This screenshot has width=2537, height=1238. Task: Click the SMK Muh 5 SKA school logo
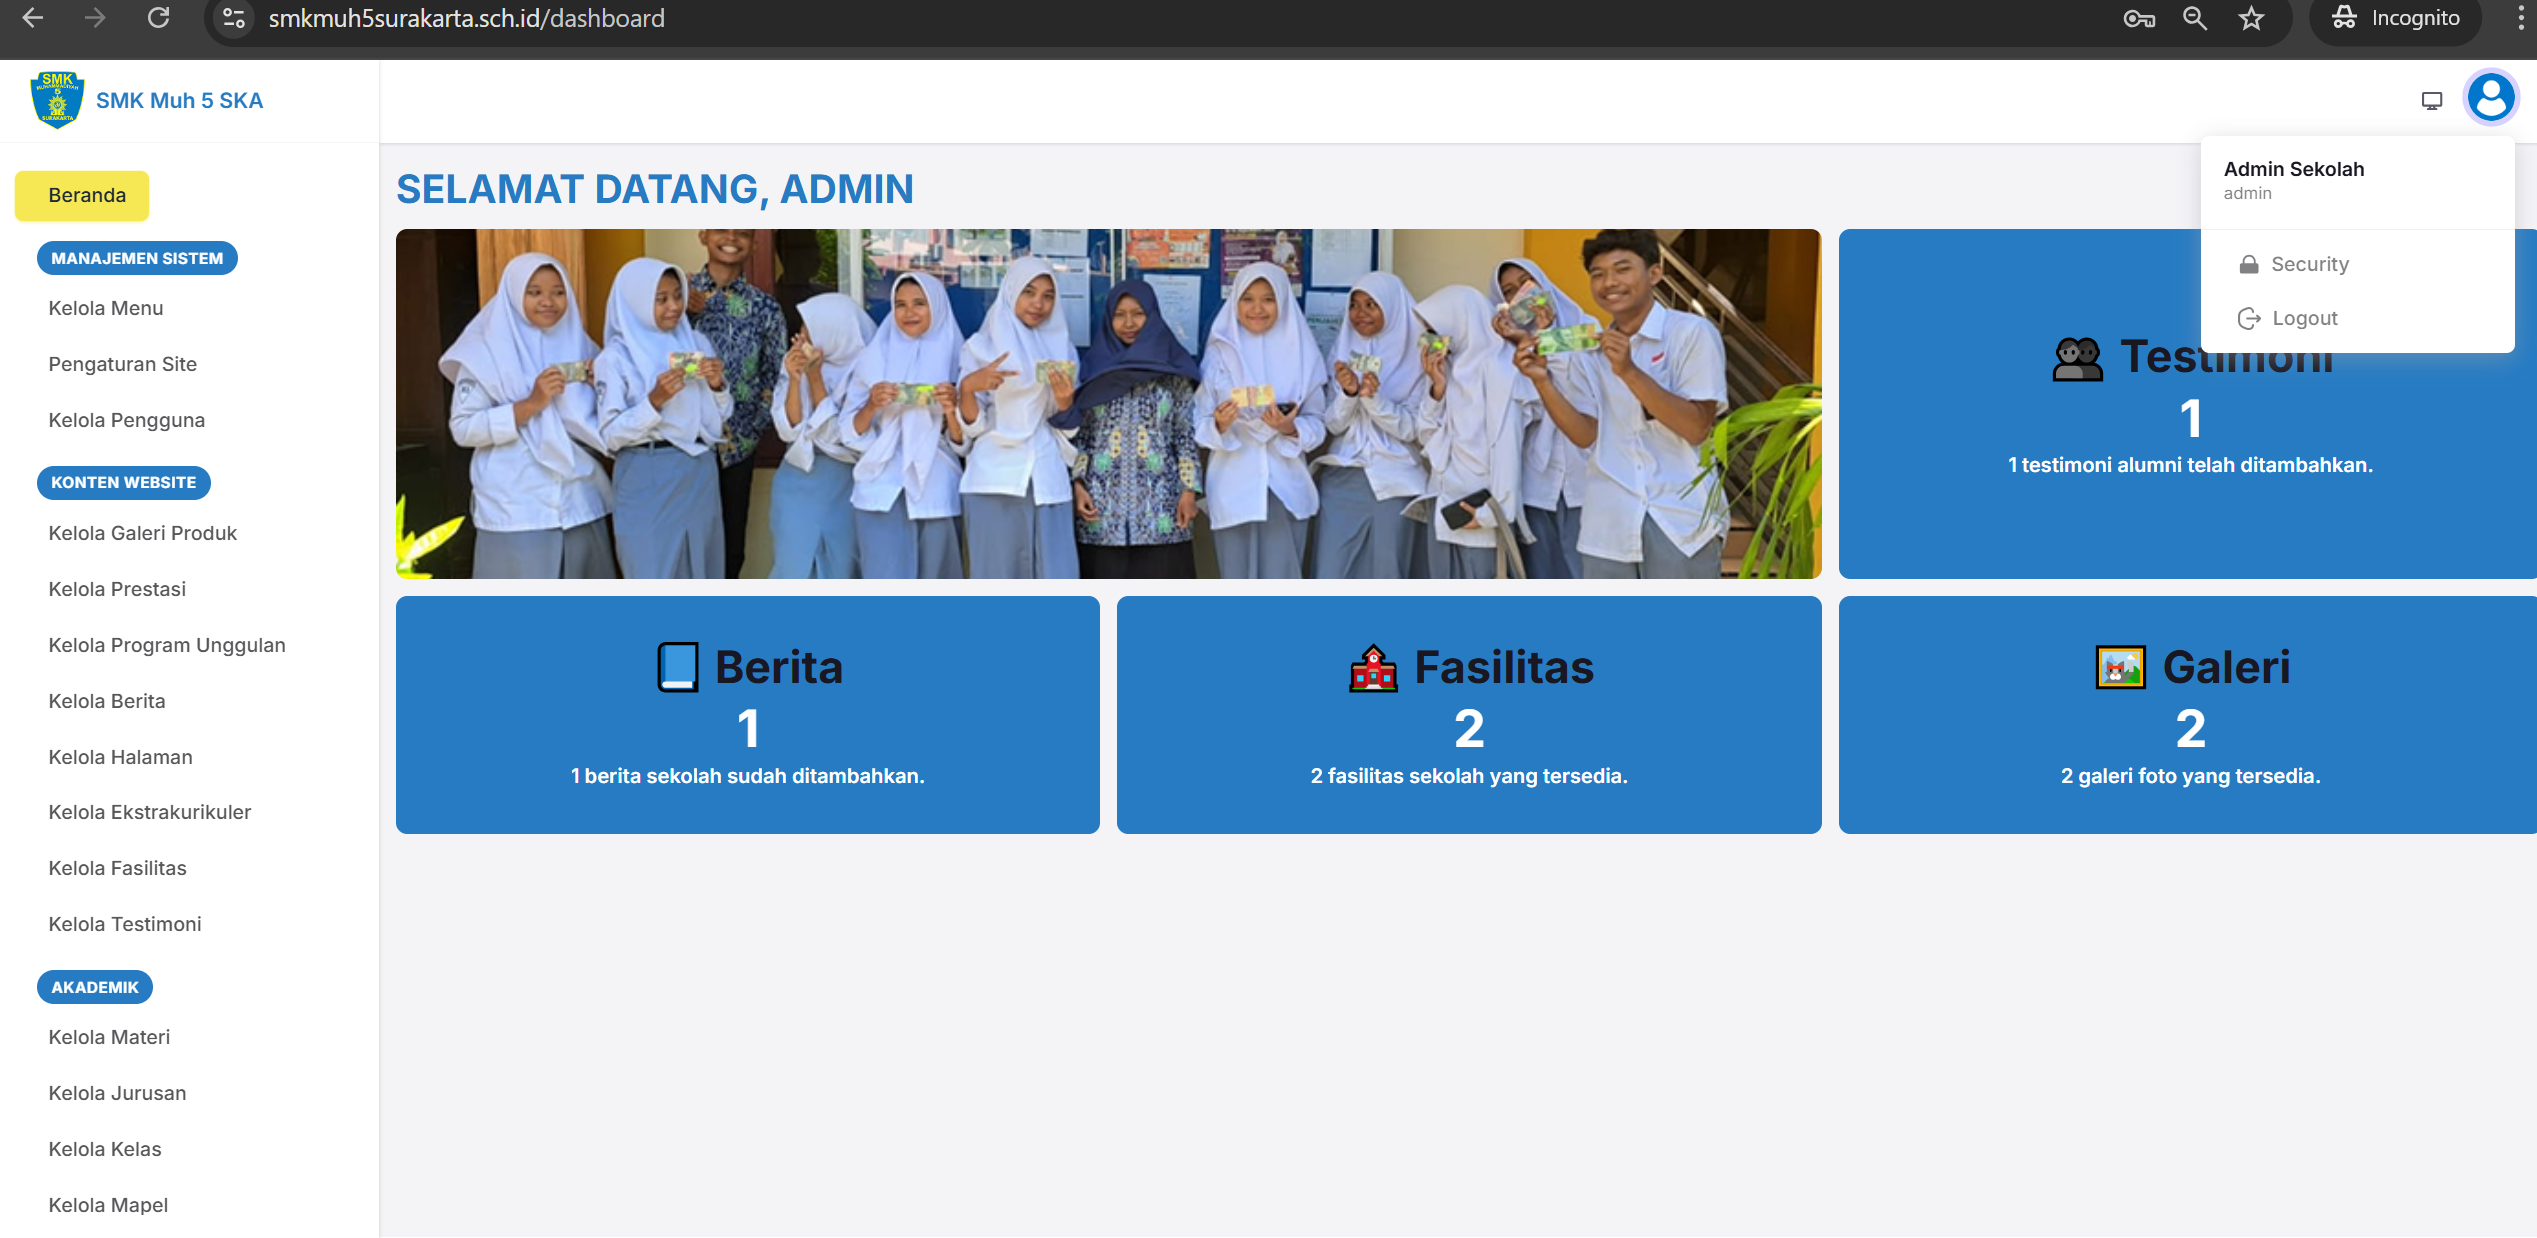pos(57,99)
